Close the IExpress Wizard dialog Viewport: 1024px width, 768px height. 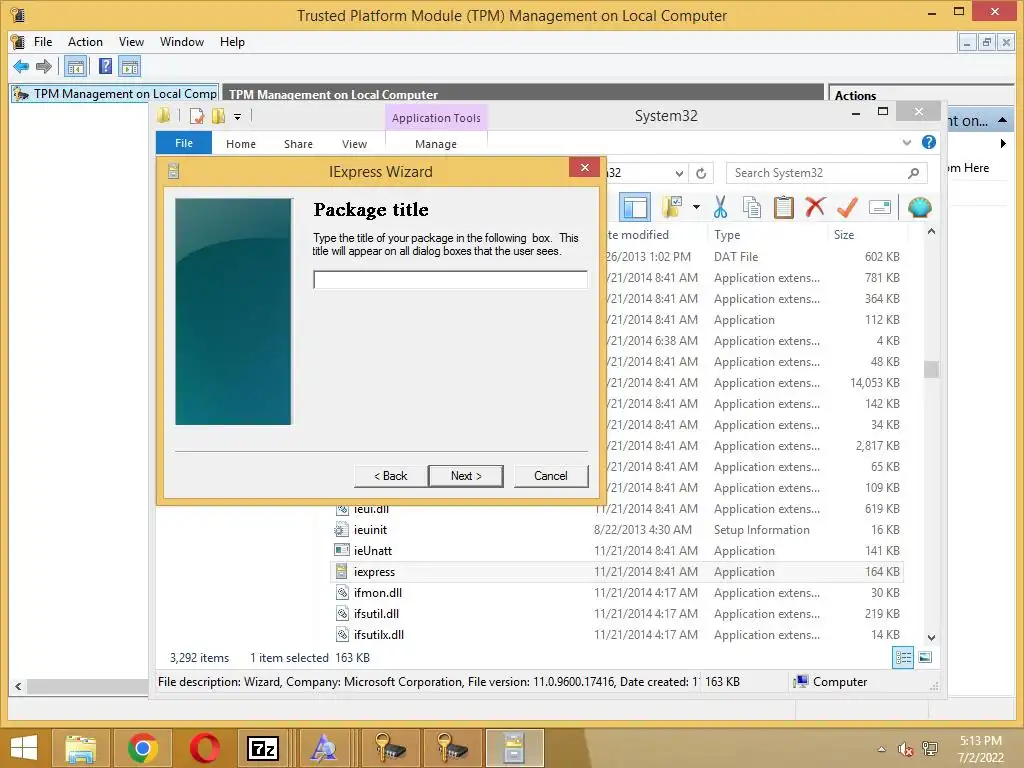click(x=584, y=168)
